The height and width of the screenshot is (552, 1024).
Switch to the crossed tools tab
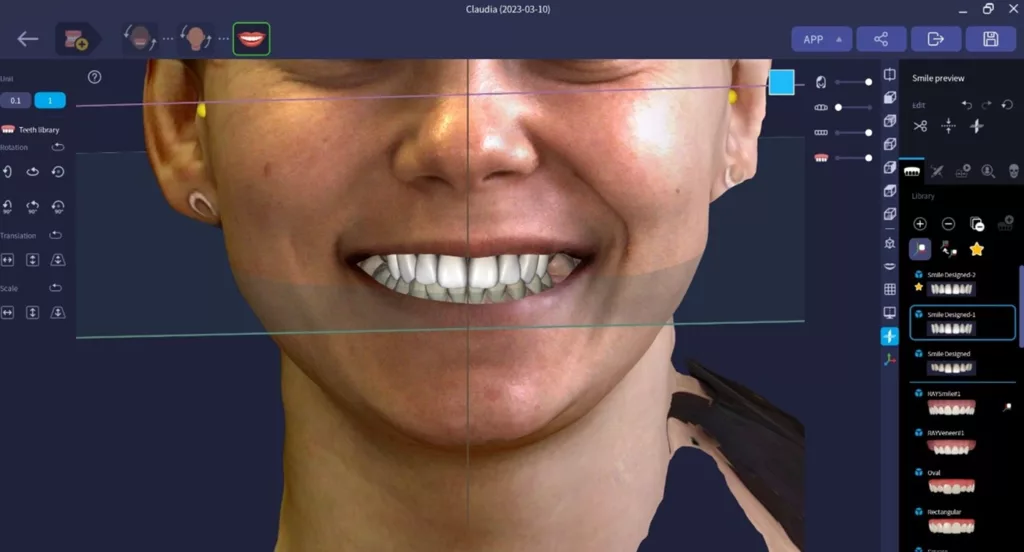(936, 171)
